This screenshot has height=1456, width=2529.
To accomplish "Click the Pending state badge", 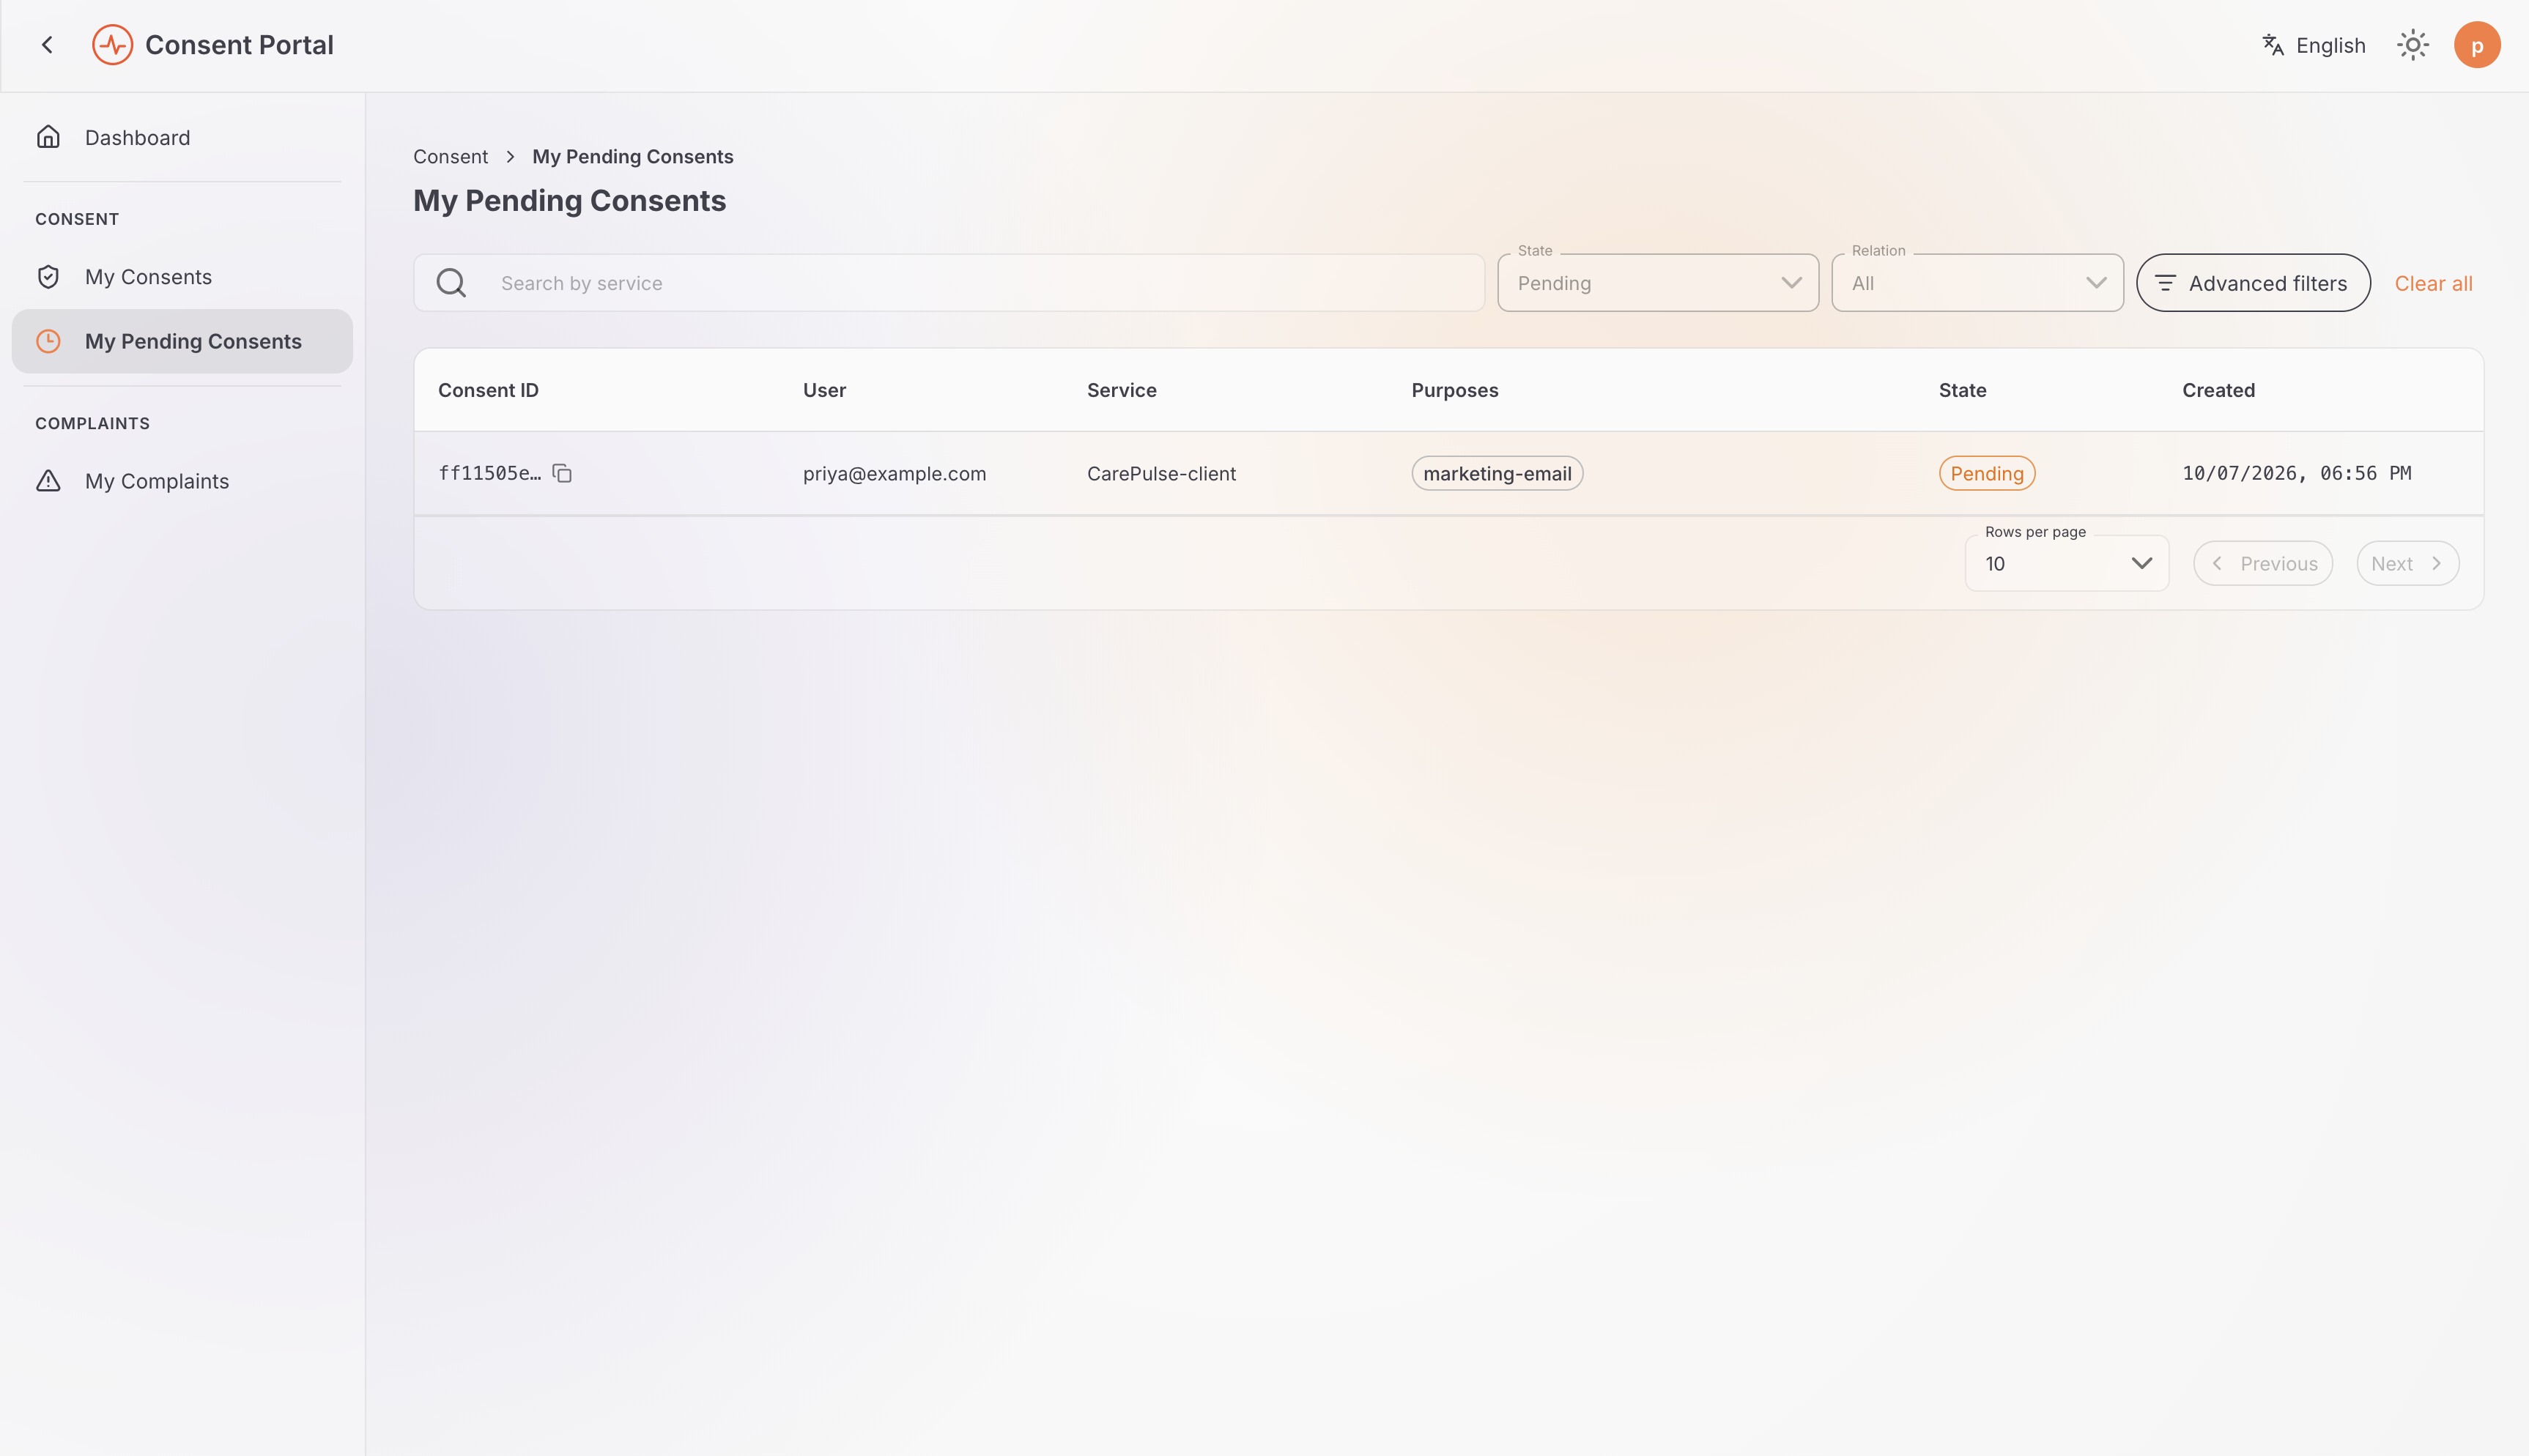I will click(x=1986, y=473).
